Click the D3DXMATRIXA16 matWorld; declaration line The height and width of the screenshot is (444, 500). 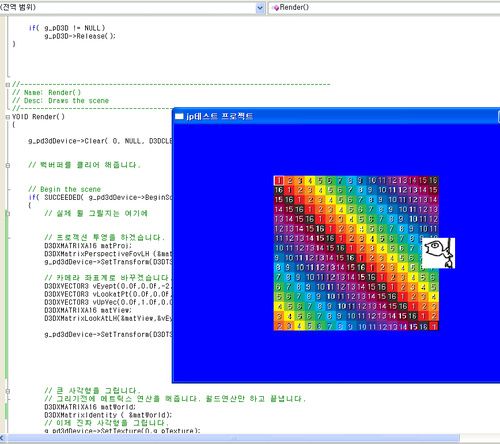[90, 407]
